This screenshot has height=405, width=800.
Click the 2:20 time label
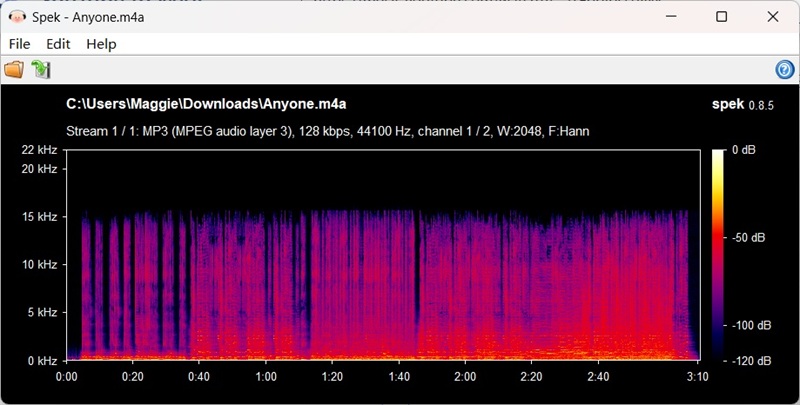pos(532,377)
